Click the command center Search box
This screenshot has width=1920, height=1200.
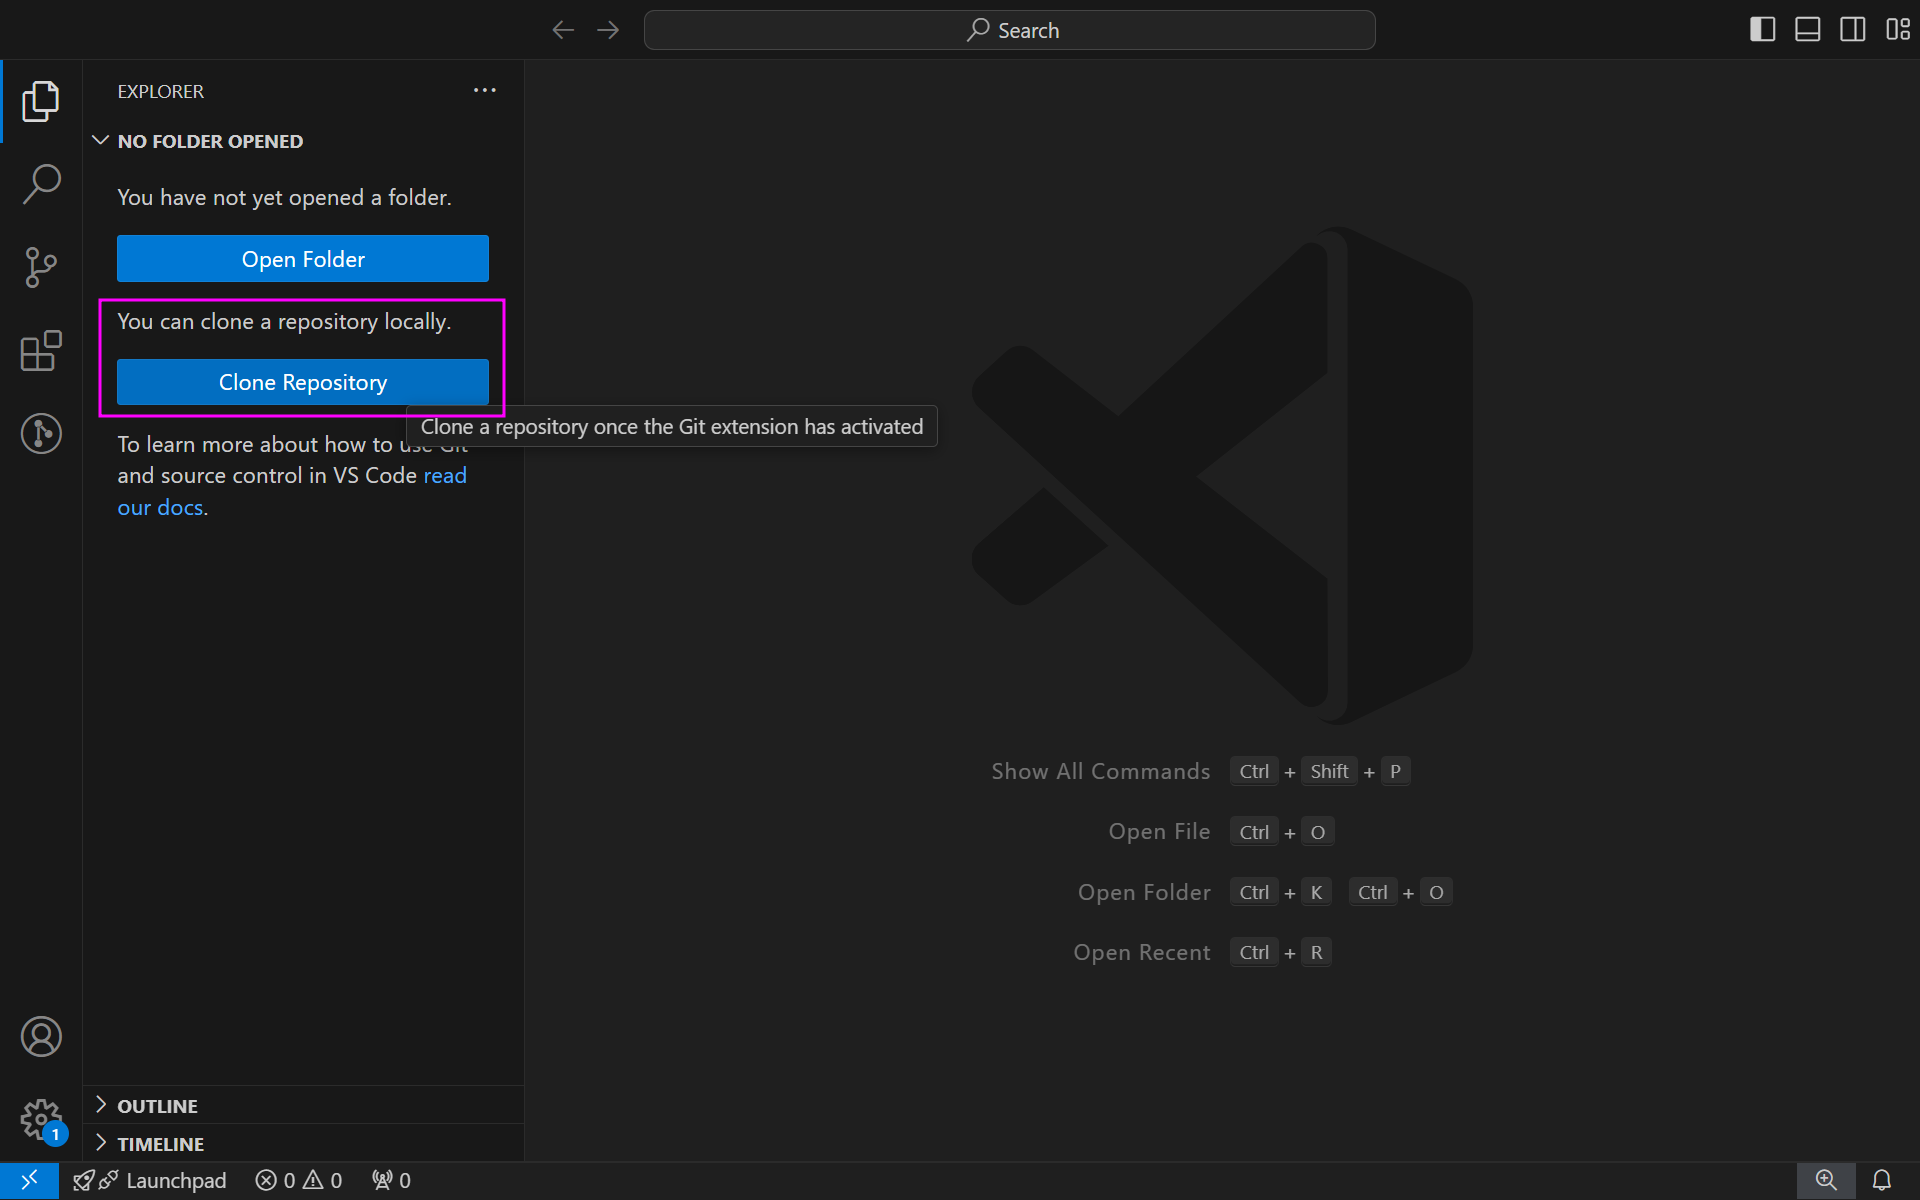(1010, 30)
